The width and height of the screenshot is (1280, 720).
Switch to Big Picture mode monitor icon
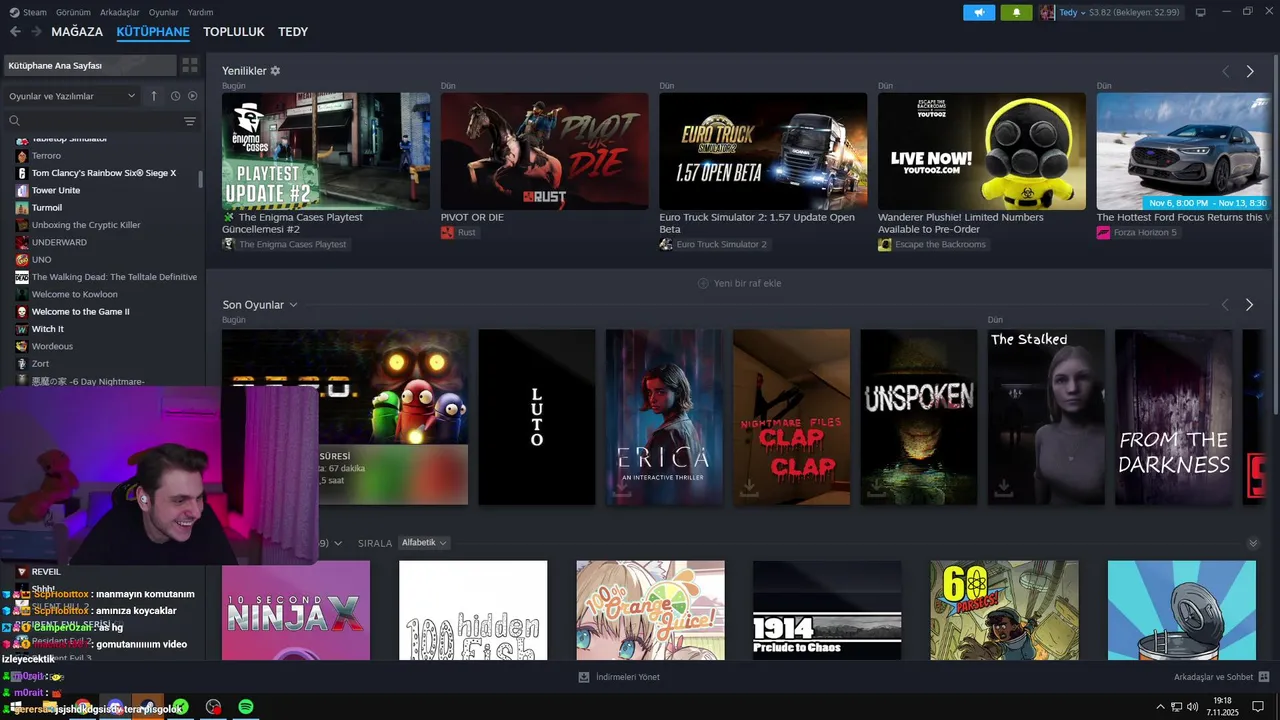[1200, 12]
